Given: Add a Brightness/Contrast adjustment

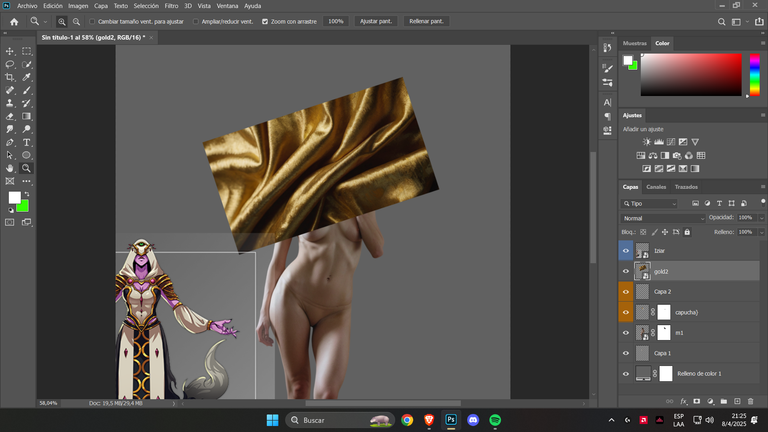Looking at the screenshot, I should point(647,142).
